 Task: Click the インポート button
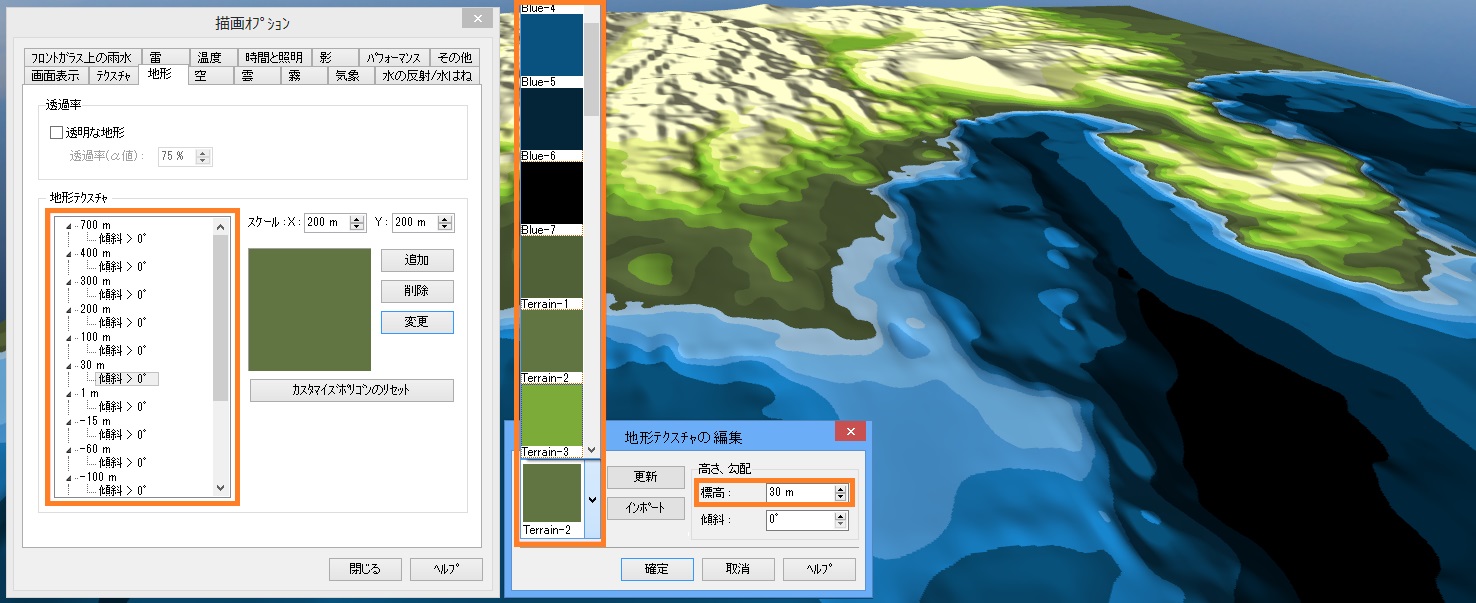(x=646, y=508)
